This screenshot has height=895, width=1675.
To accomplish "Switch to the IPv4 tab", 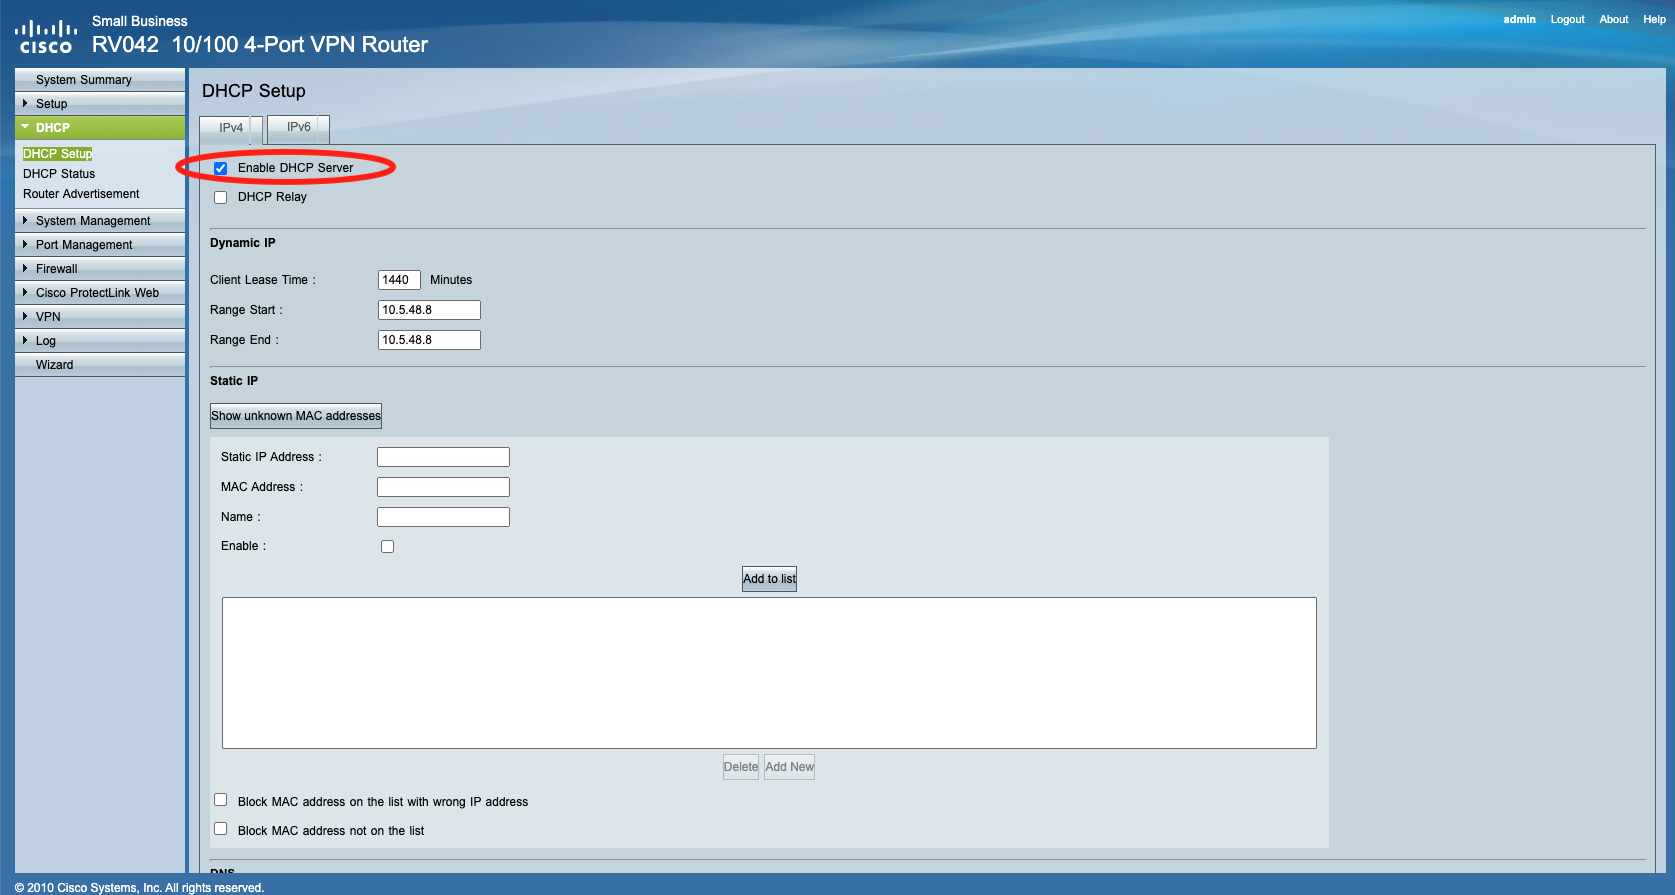I will pos(231,128).
